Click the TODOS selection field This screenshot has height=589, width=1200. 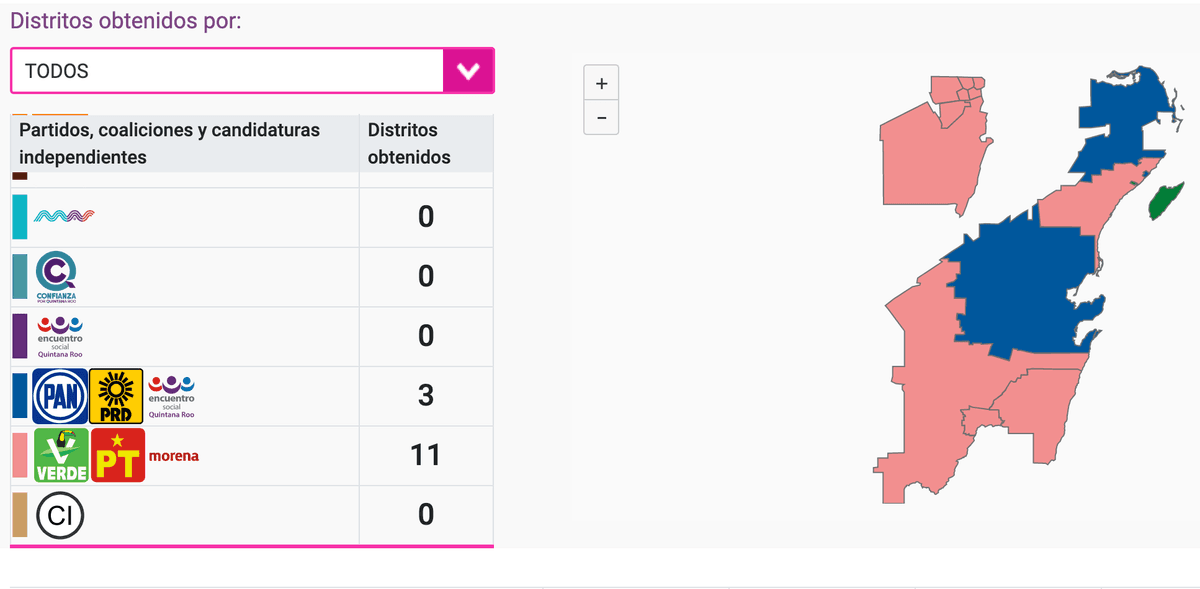coord(227,71)
